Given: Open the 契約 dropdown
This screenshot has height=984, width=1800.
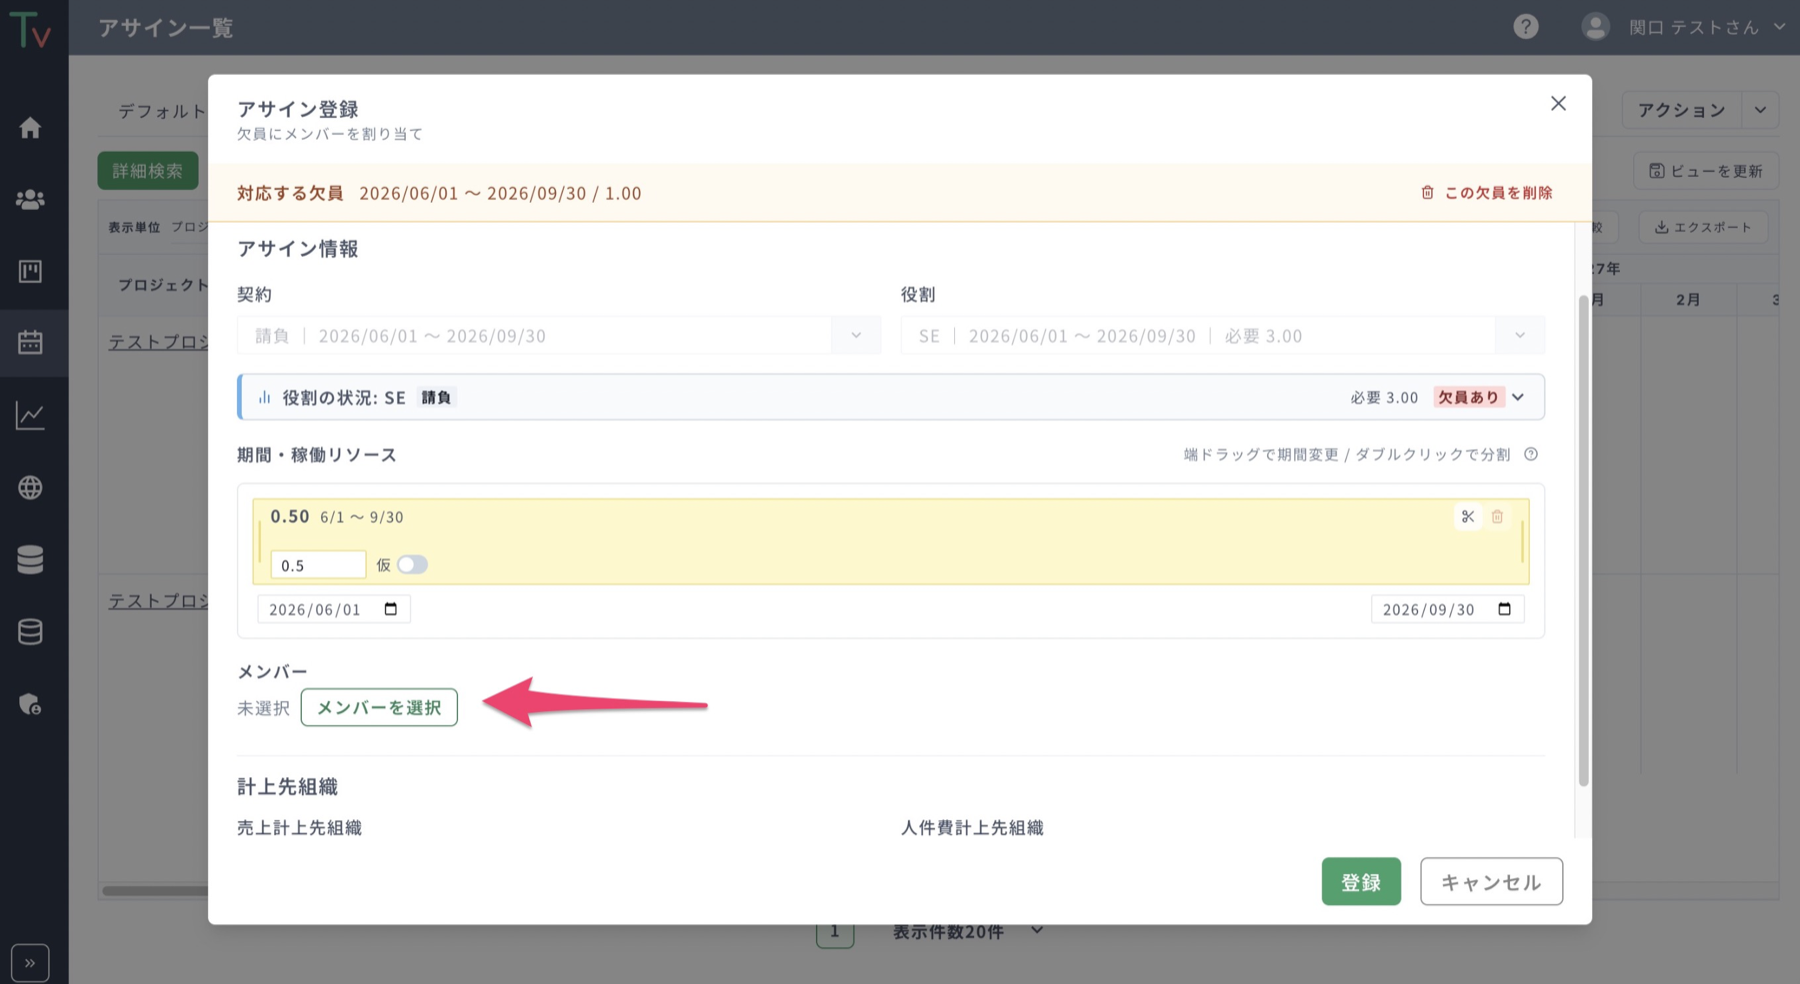Looking at the screenshot, I should (x=559, y=336).
